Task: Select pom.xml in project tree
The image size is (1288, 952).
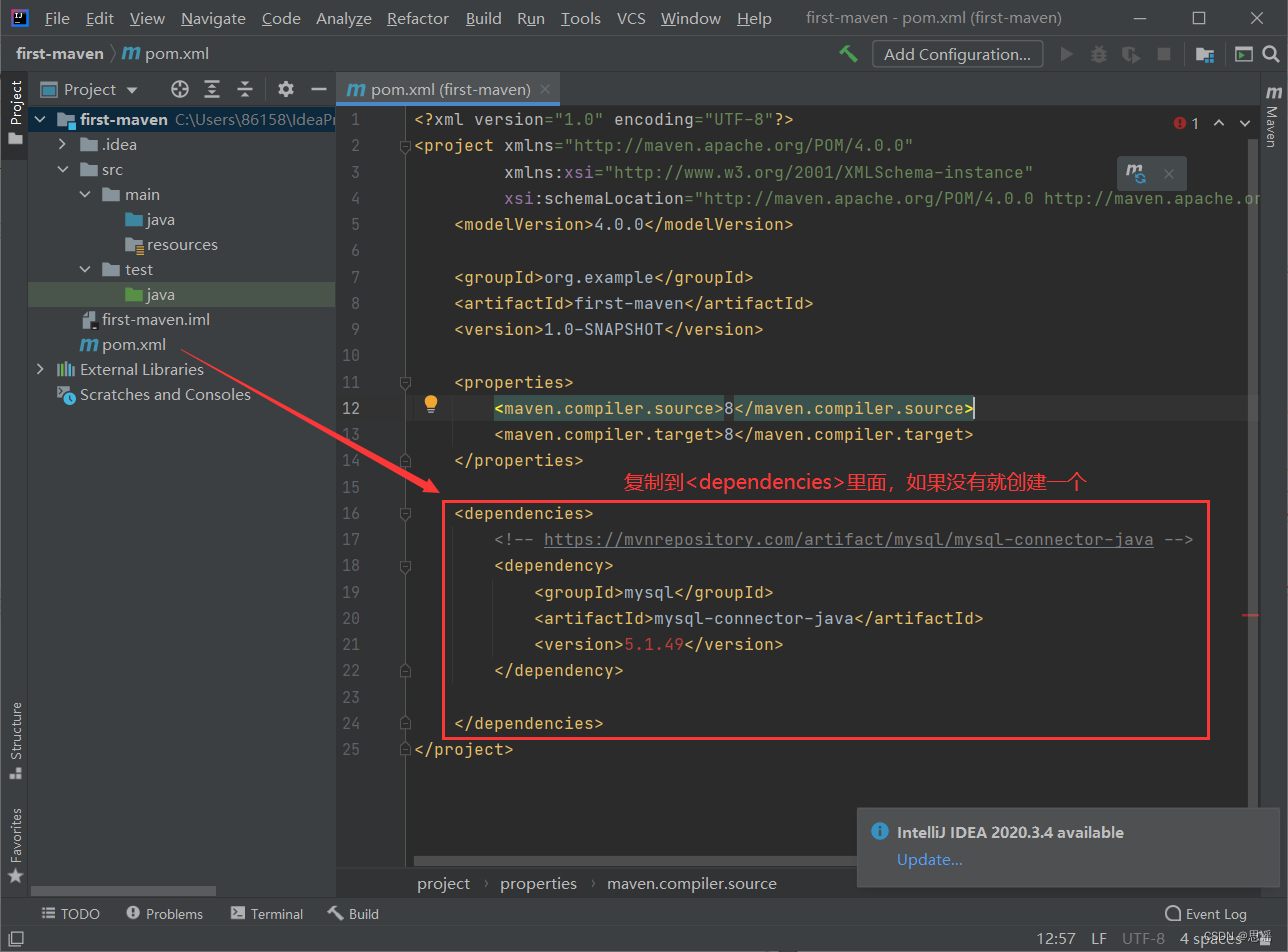Action: 133,344
